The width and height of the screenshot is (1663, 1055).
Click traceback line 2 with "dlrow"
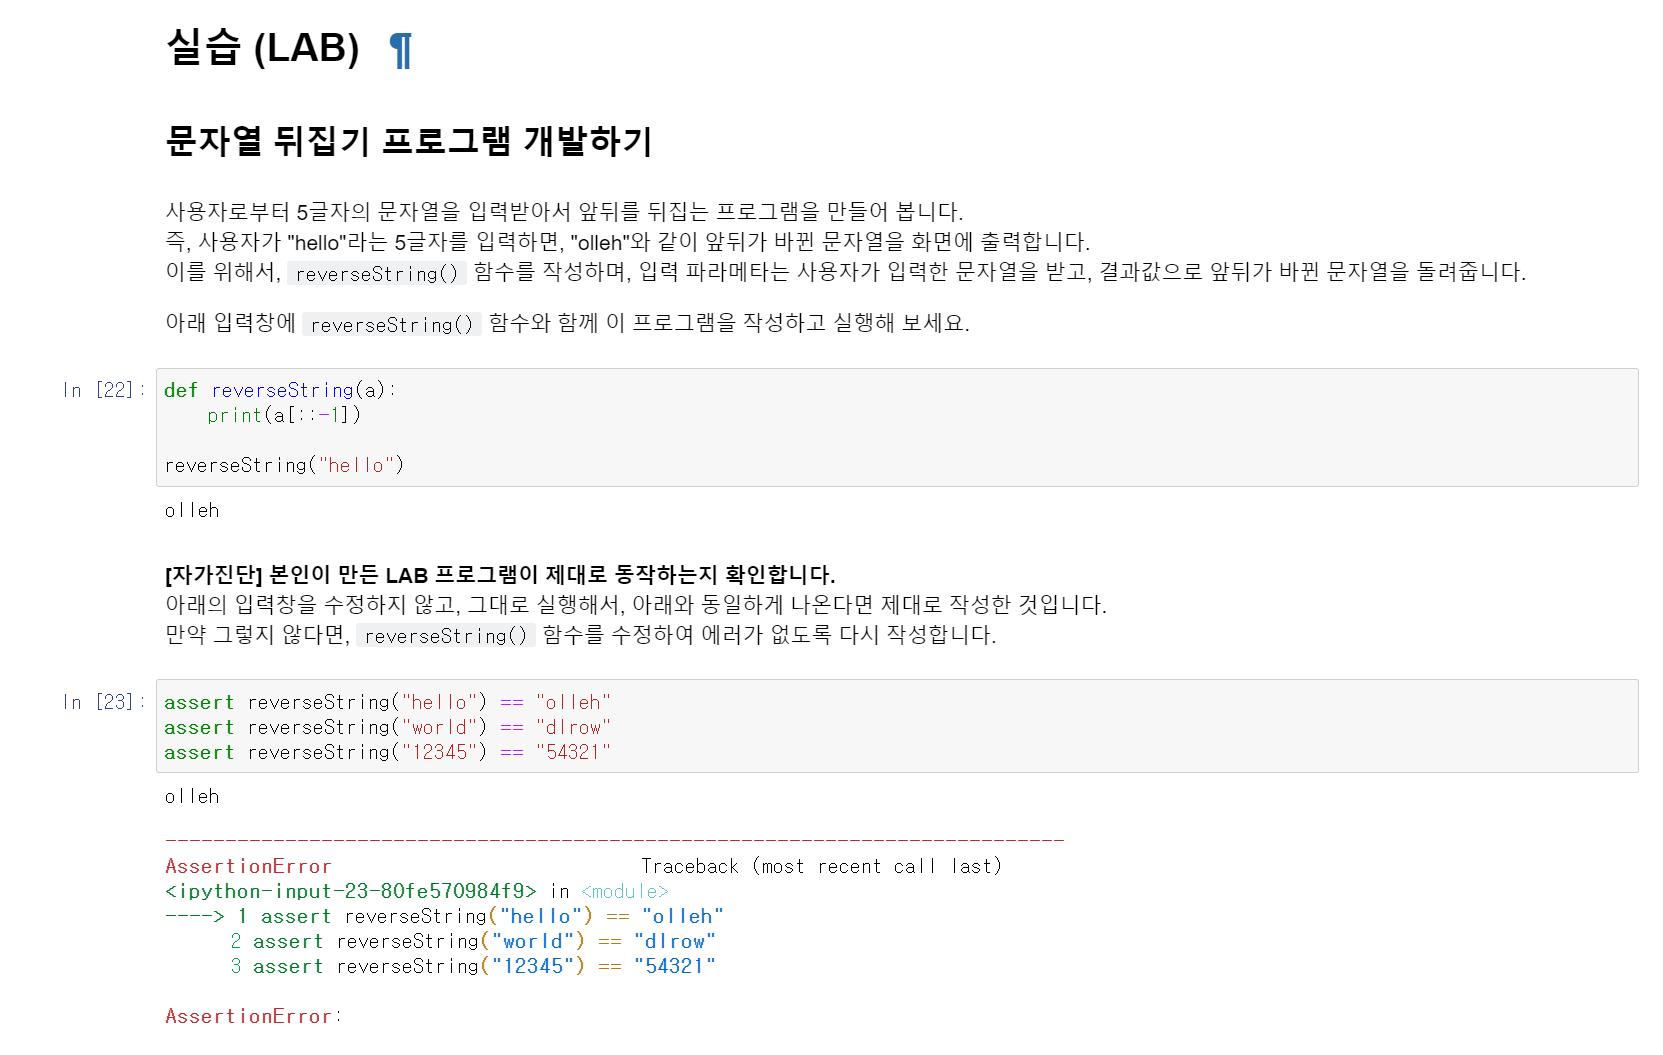click(x=473, y=941)
